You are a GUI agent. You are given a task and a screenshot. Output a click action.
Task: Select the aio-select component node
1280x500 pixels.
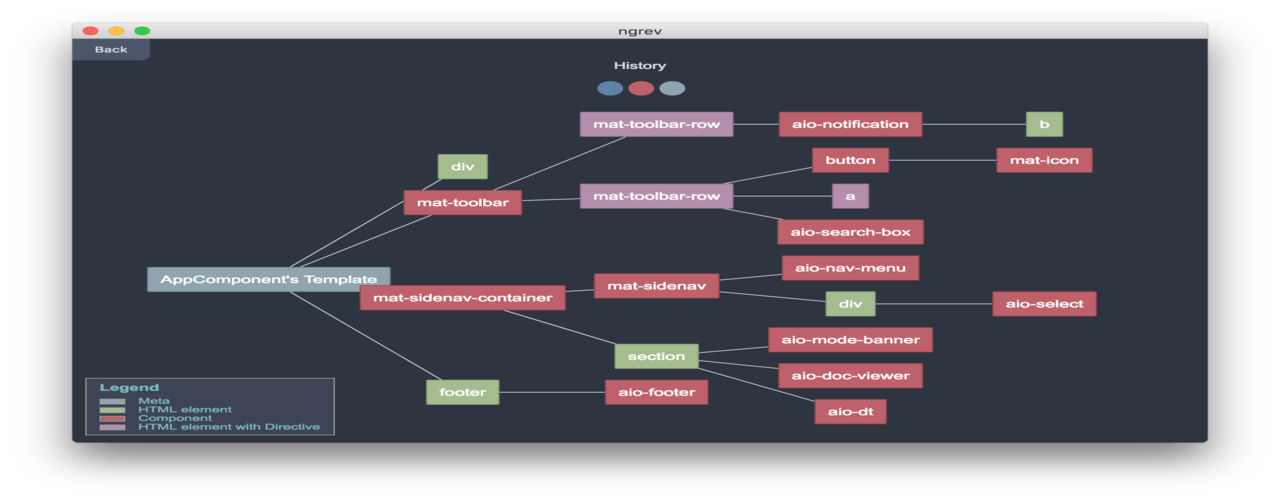coord(1044,304)
